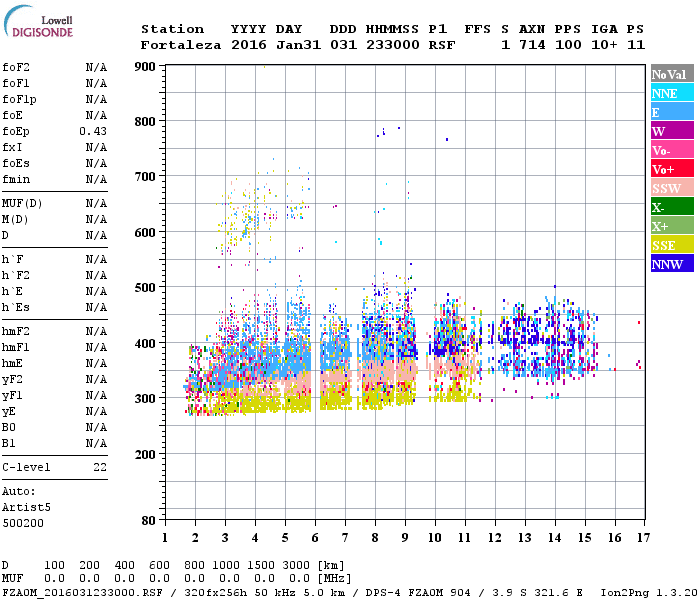Click the h`Es parameter label

coord(16,308)
